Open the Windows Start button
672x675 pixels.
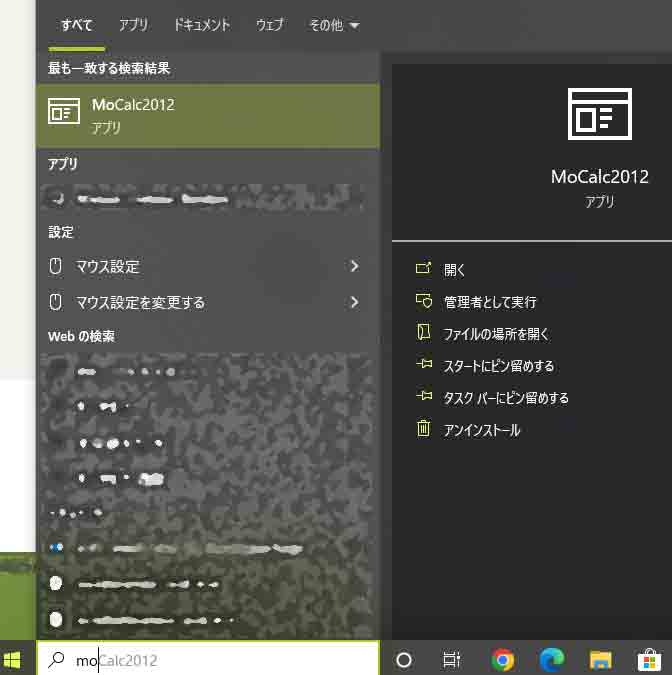pyautogui.click(x=14, y=660)
